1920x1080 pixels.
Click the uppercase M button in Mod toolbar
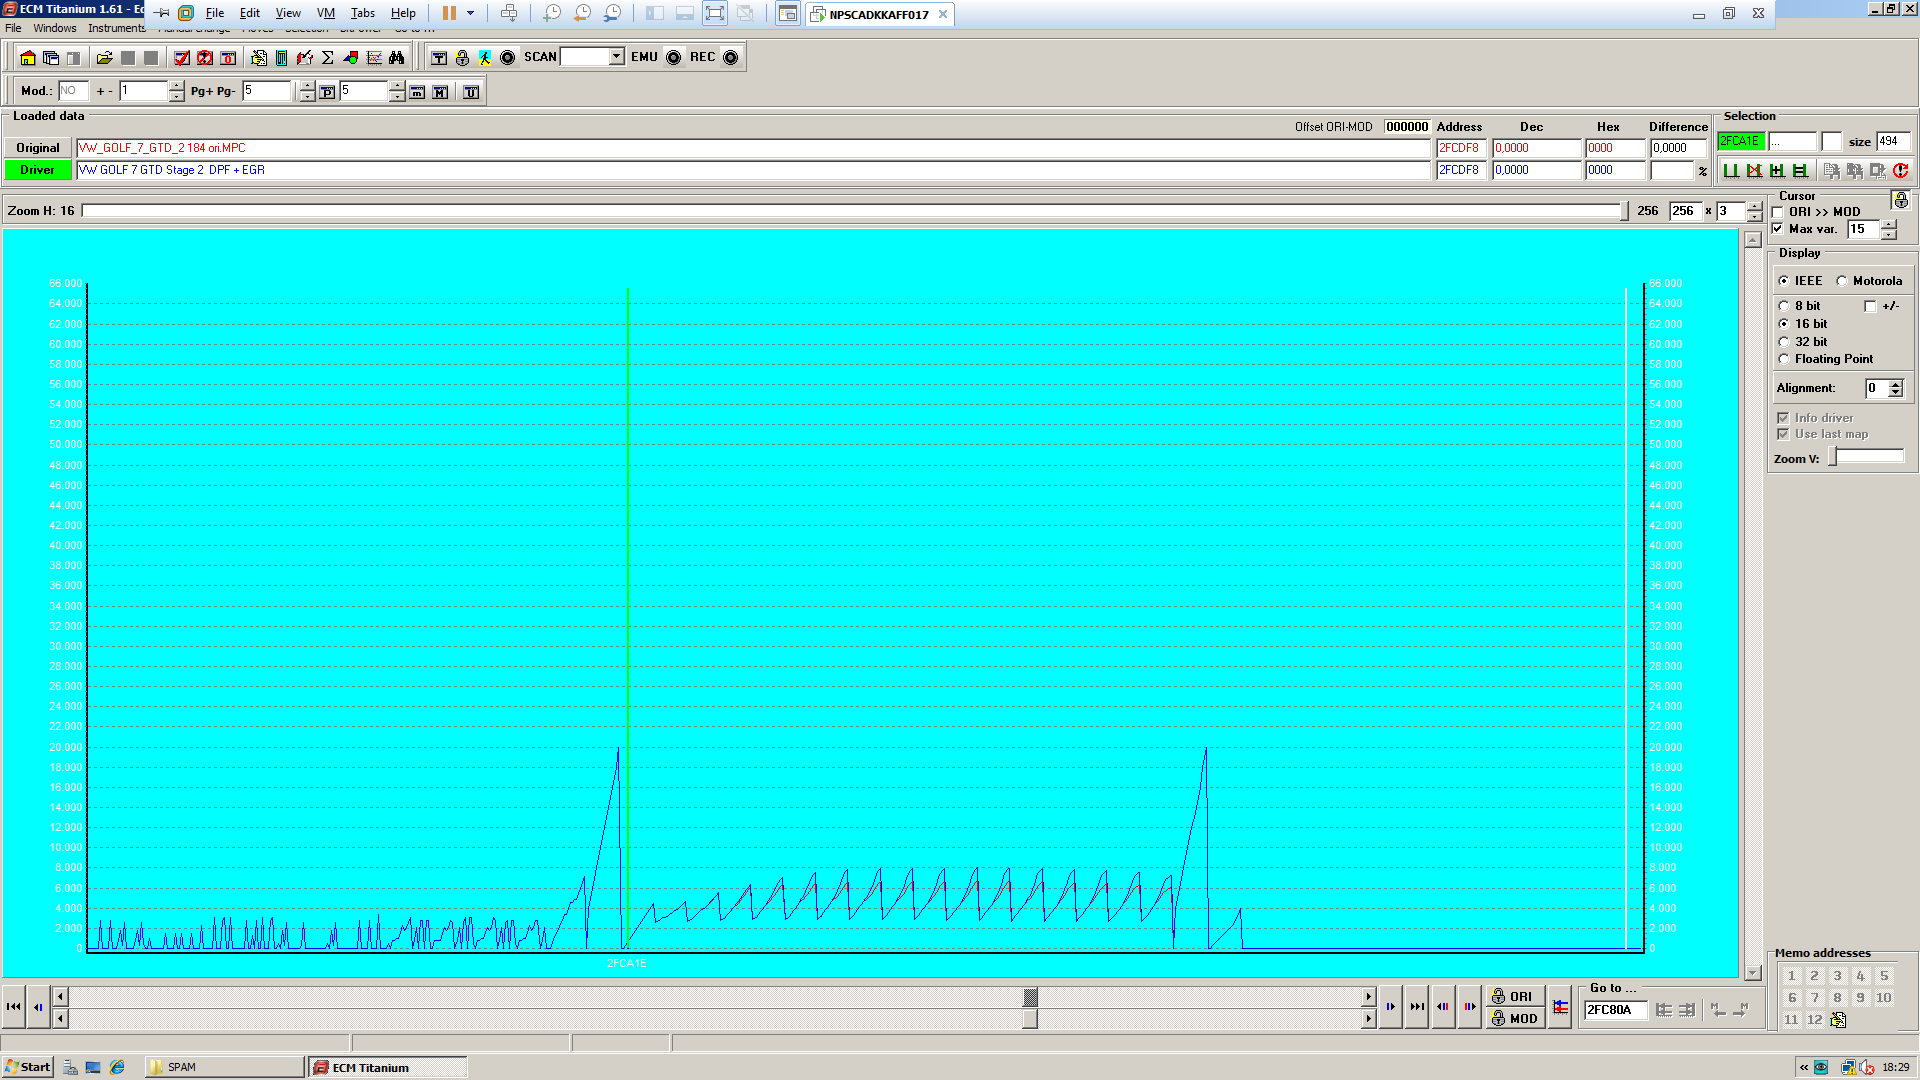pyautogui.click(x=440, y=92)
